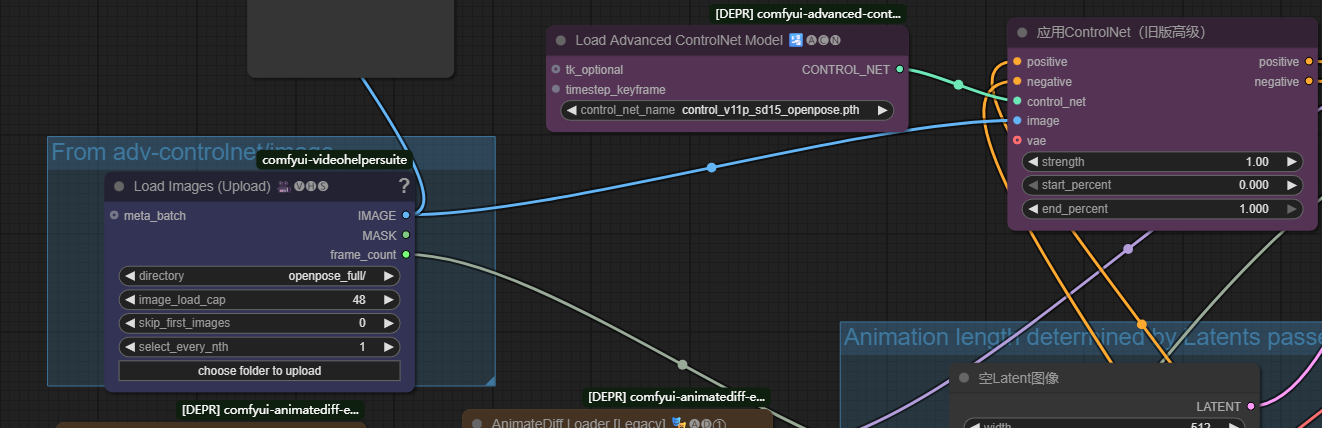1322x428 pixels.
Task: Click the vae input socket on ControlNet node
Action: point(1017,141)
